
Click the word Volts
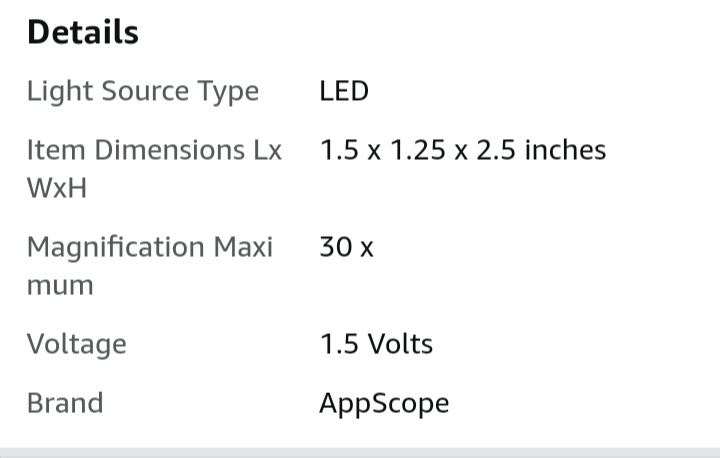click(x=399, y=344)
